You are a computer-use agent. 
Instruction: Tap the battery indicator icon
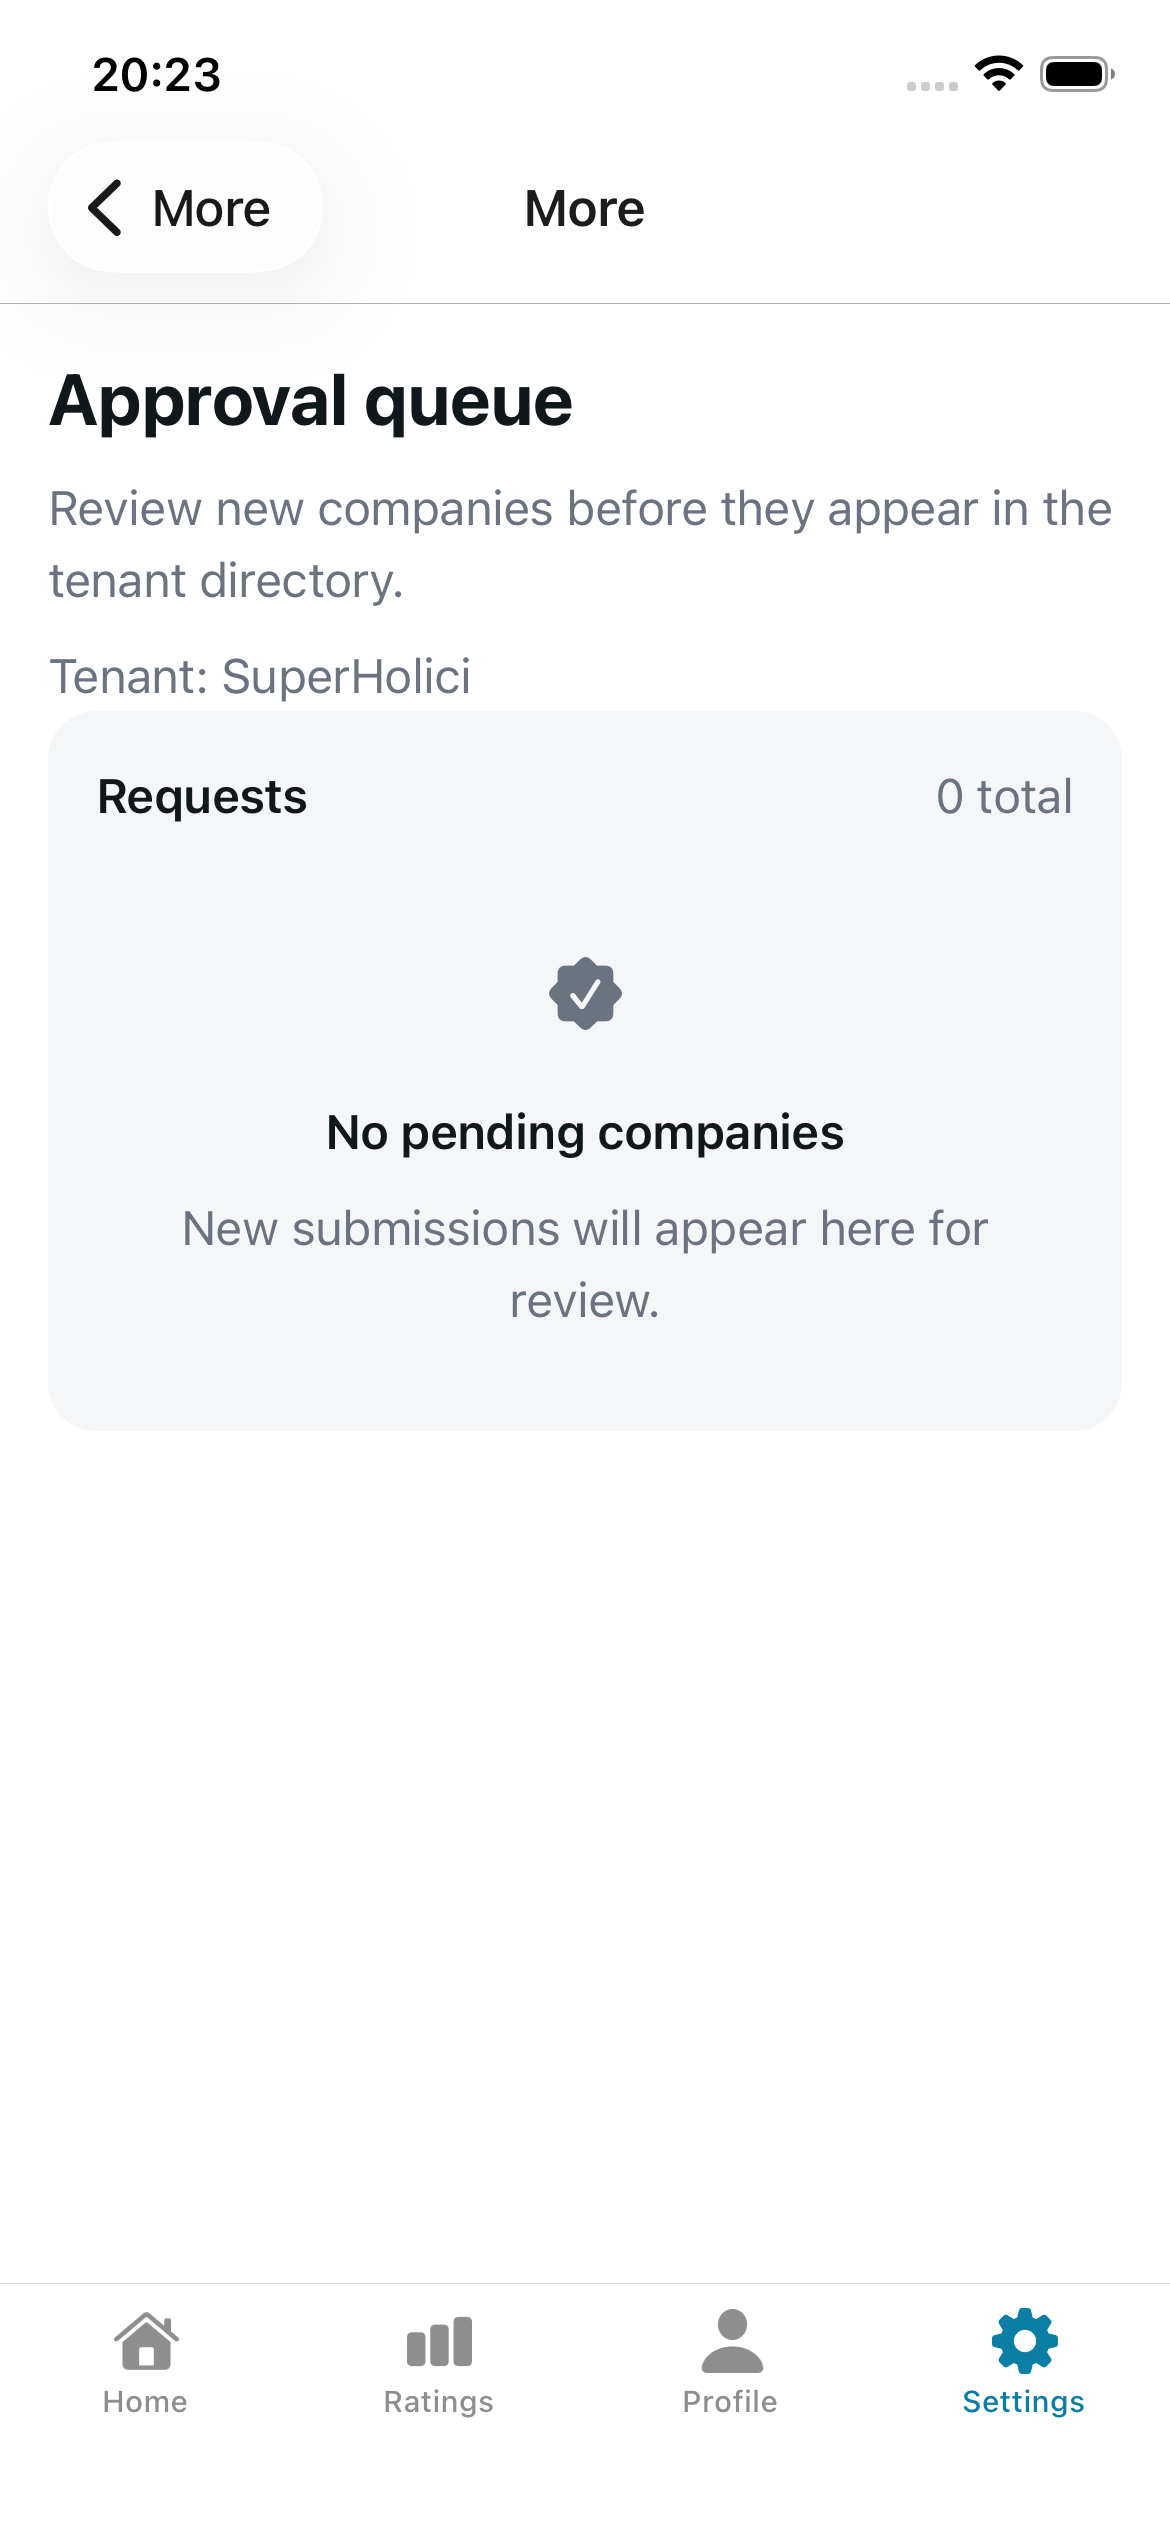[x=1076, y=74]
